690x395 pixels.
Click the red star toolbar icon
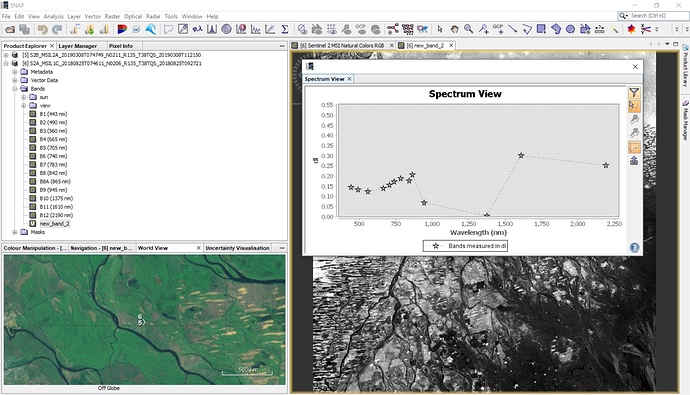pos(631,29)
